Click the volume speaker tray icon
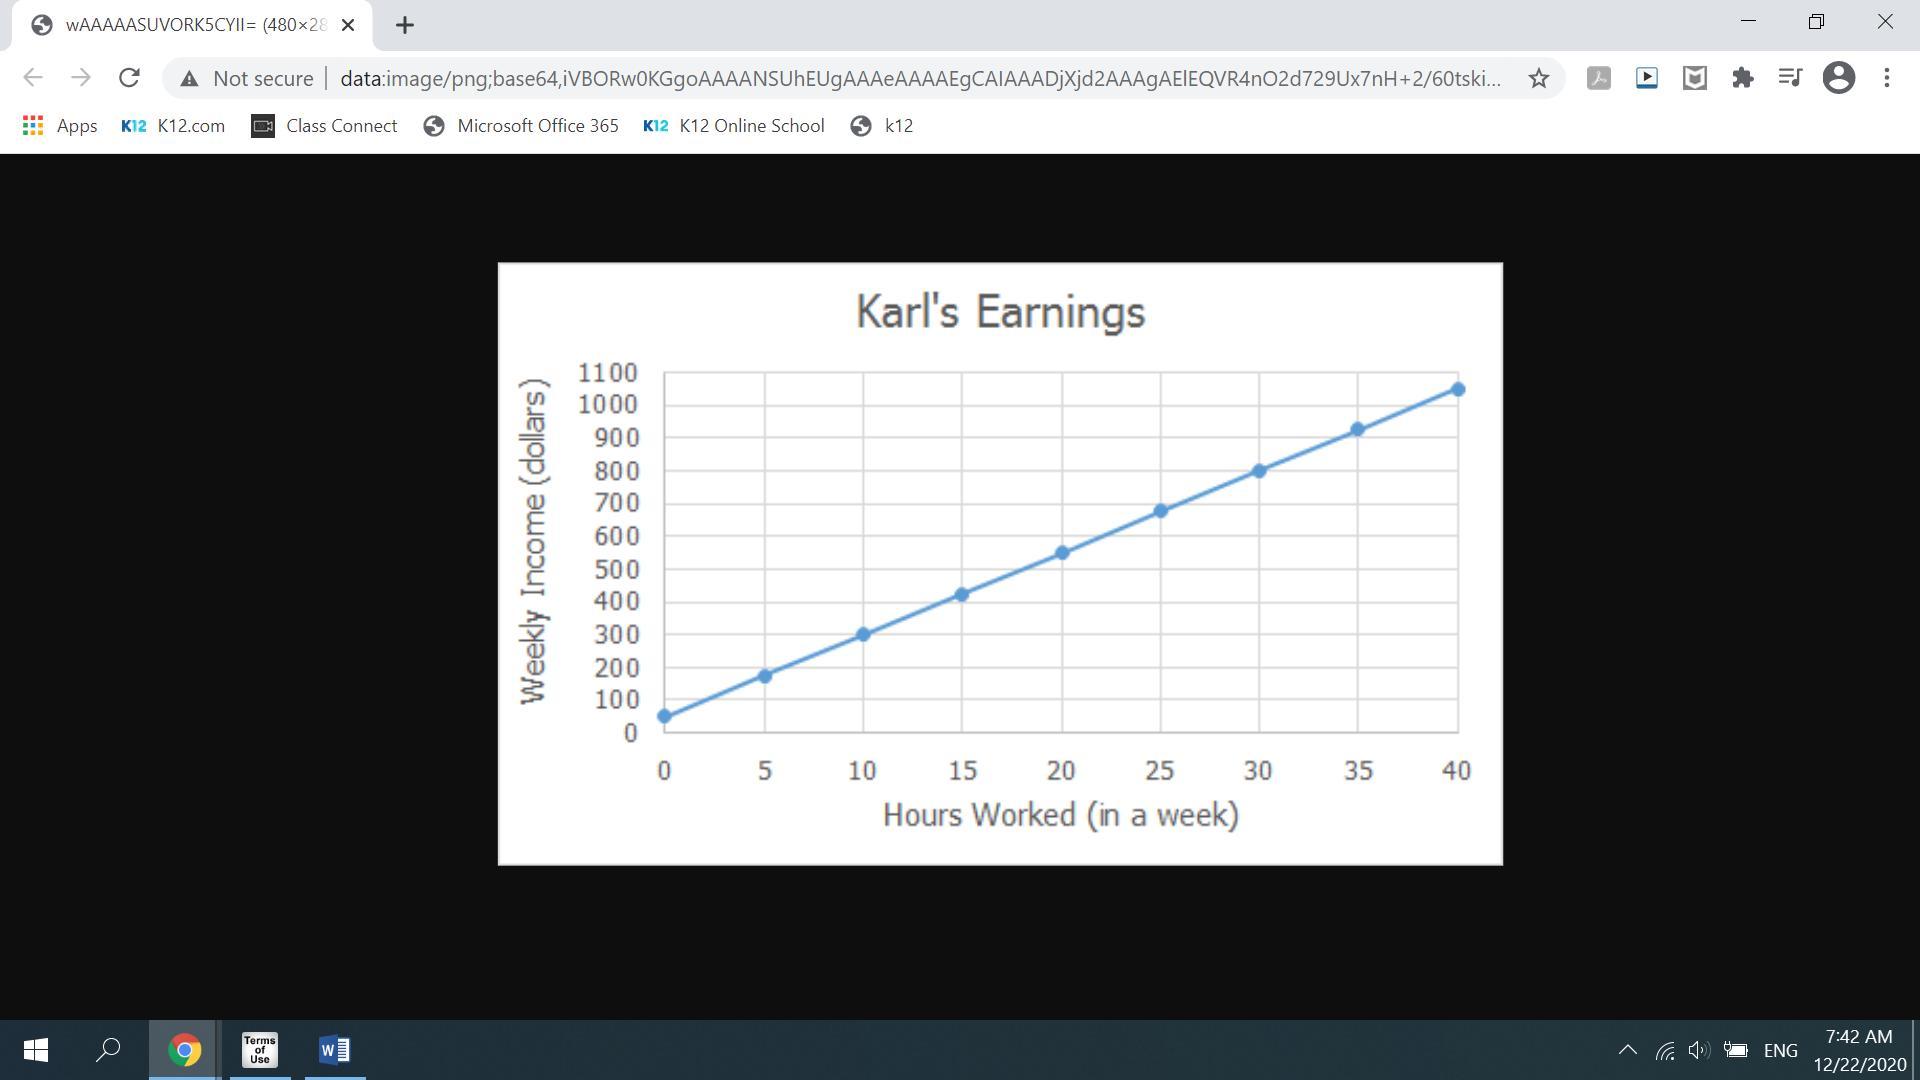This screenshot has height=1080, width=1920. pos(1698,1050)
